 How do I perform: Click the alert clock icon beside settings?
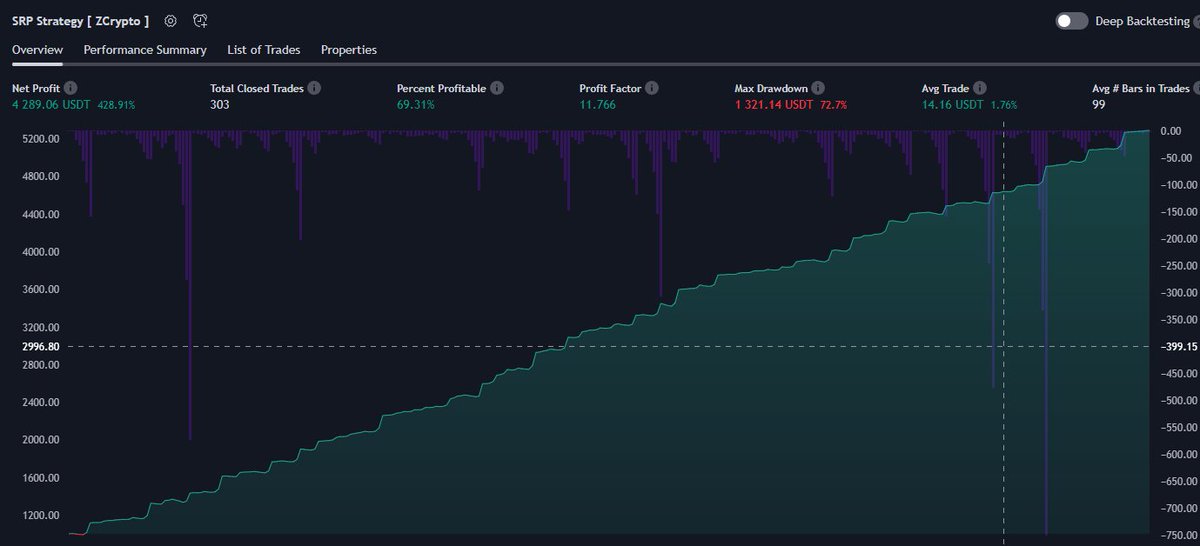(200, 21)
